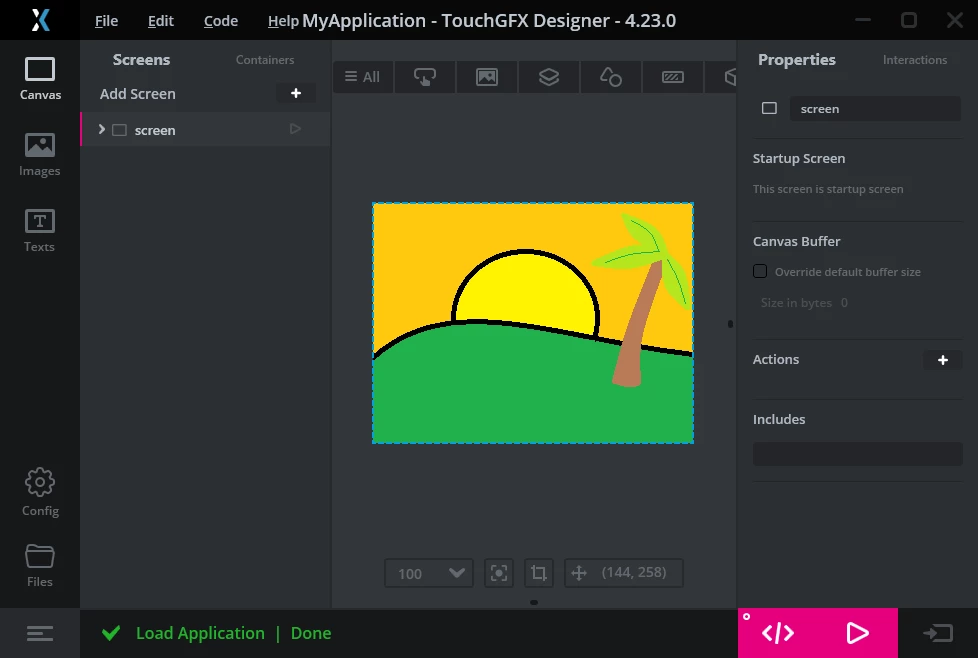
Task: Click the Run Simulator play button
Action: pyautogui.click(x=858, y=633)
